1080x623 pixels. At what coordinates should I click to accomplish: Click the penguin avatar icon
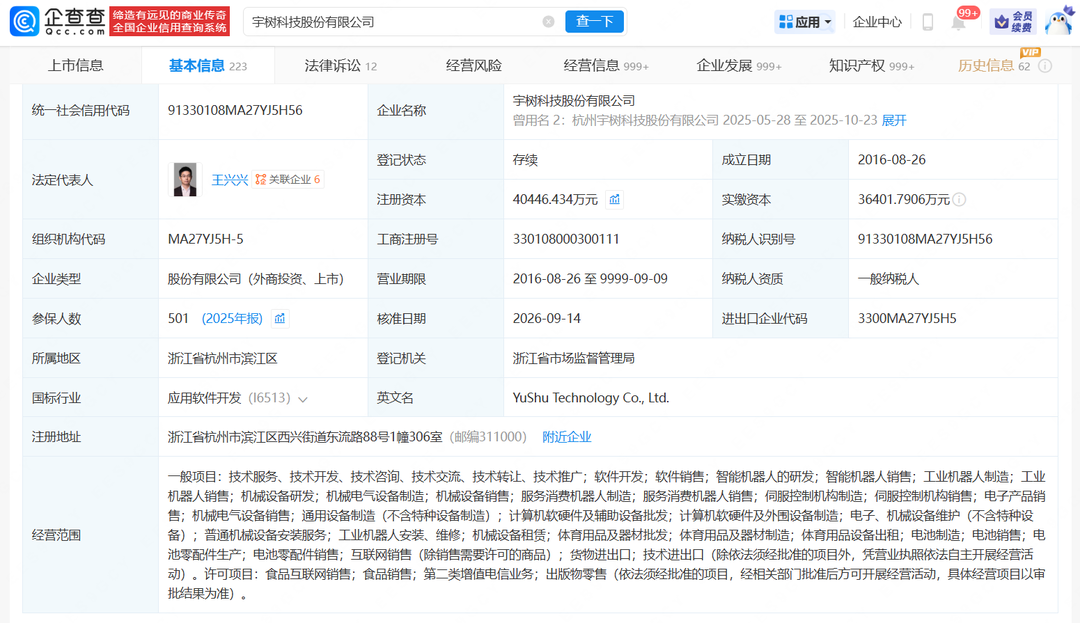[x=1058, y=22]
